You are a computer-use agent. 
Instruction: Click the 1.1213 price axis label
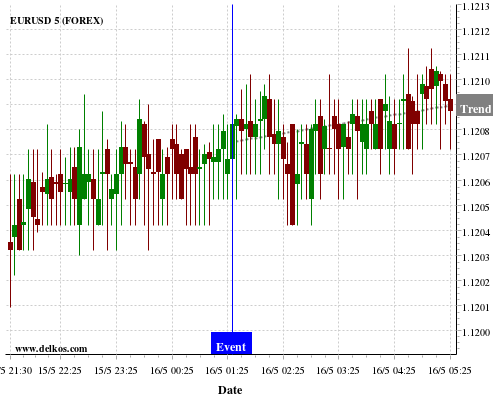476,6
